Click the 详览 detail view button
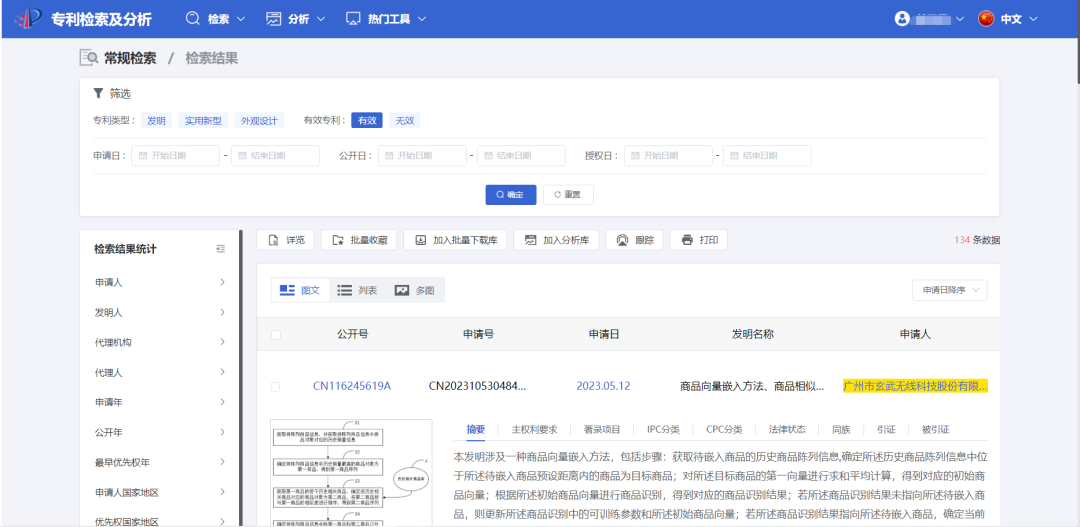Screen dimensions: 1080x527 tap(286, 240)
